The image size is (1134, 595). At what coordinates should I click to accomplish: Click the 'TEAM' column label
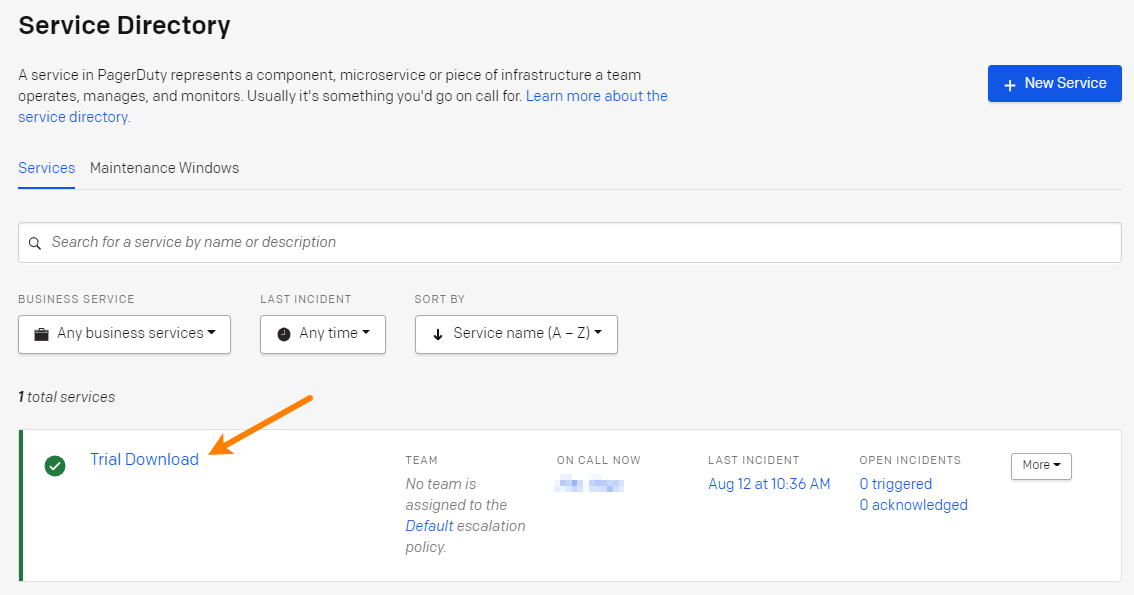[x=422, y=460]
